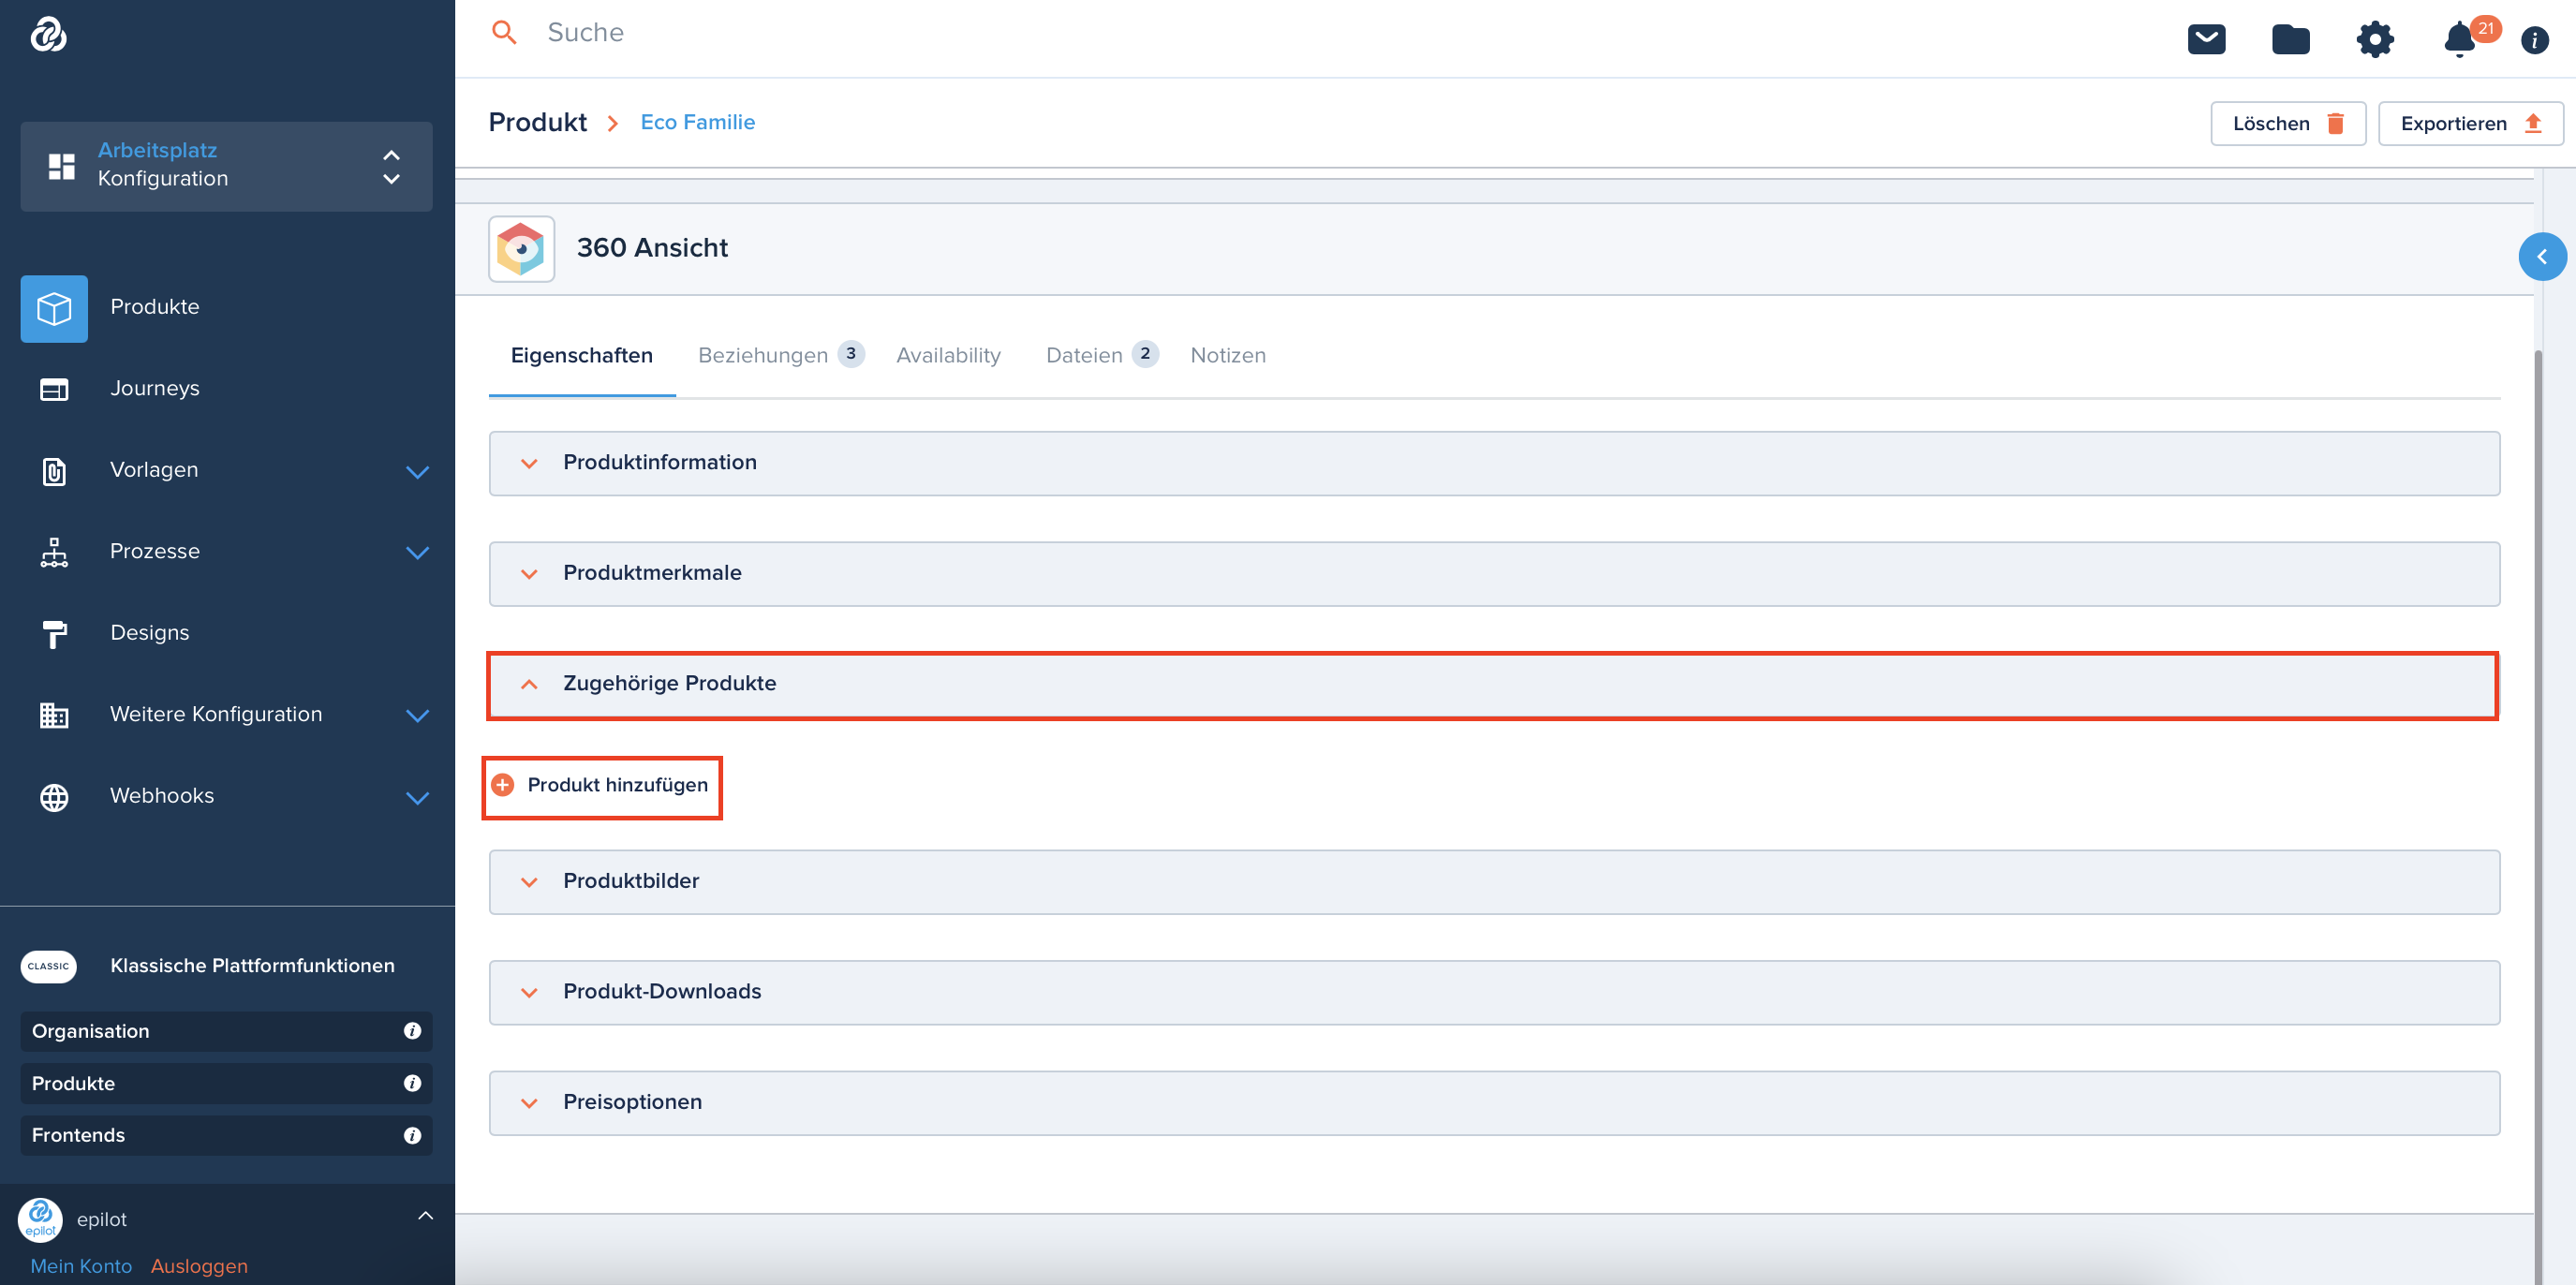Click the Klassische Plattformfunktionen label
The image size is (2576, 1285).
pos(252,966)
